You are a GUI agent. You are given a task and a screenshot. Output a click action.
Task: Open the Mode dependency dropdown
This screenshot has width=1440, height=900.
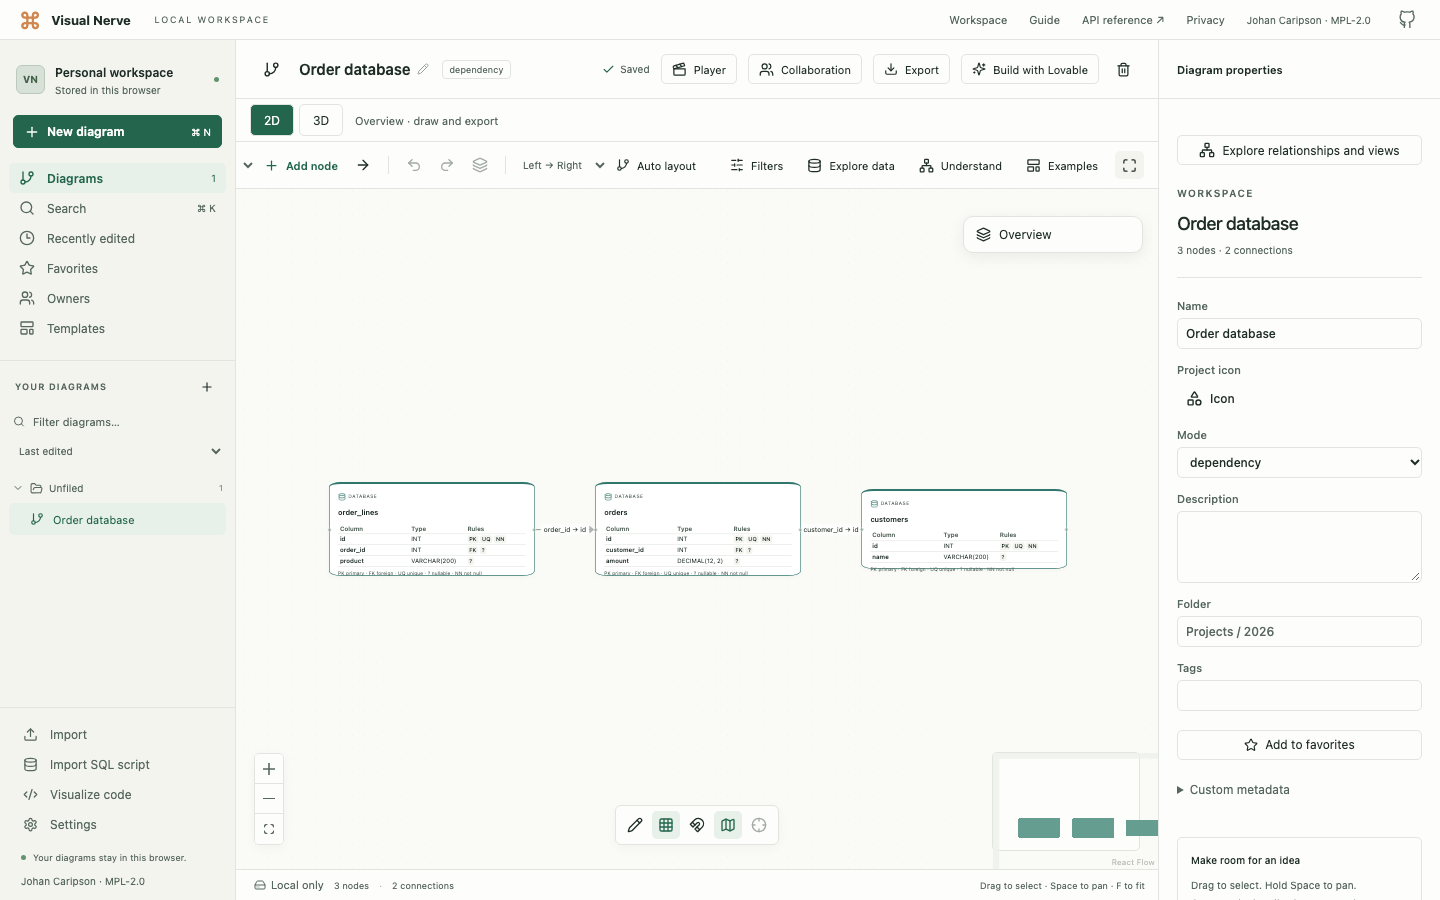[x=1299, y=463]
